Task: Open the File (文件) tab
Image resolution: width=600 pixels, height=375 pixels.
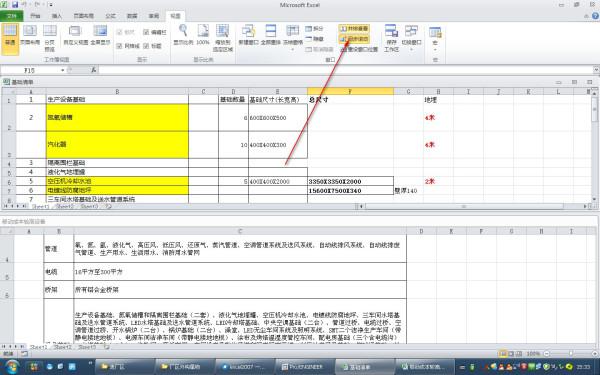Action: (x=12, y=16)
